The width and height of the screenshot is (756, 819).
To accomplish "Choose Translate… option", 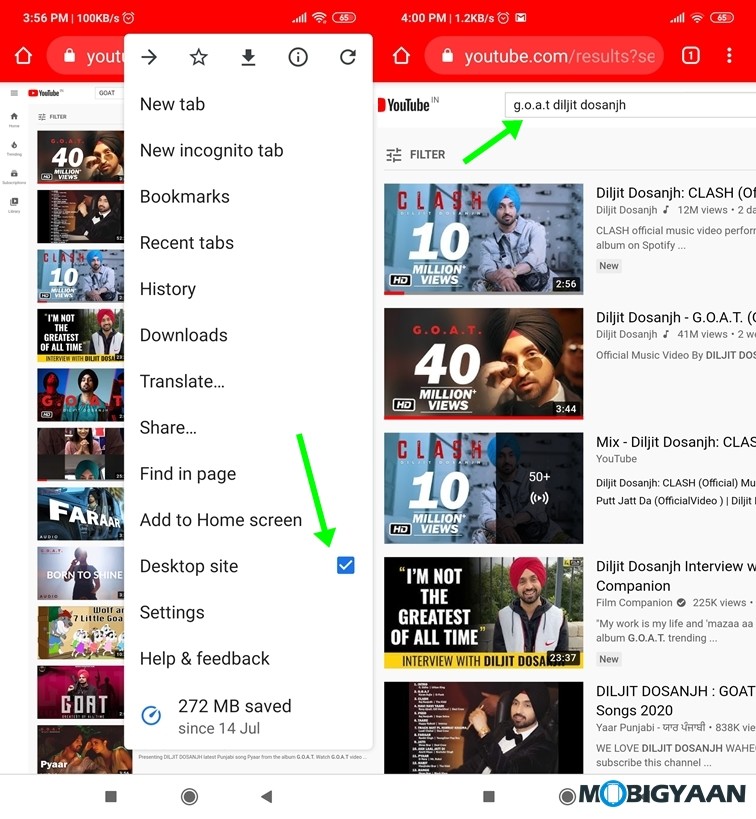I will point(248,381).
